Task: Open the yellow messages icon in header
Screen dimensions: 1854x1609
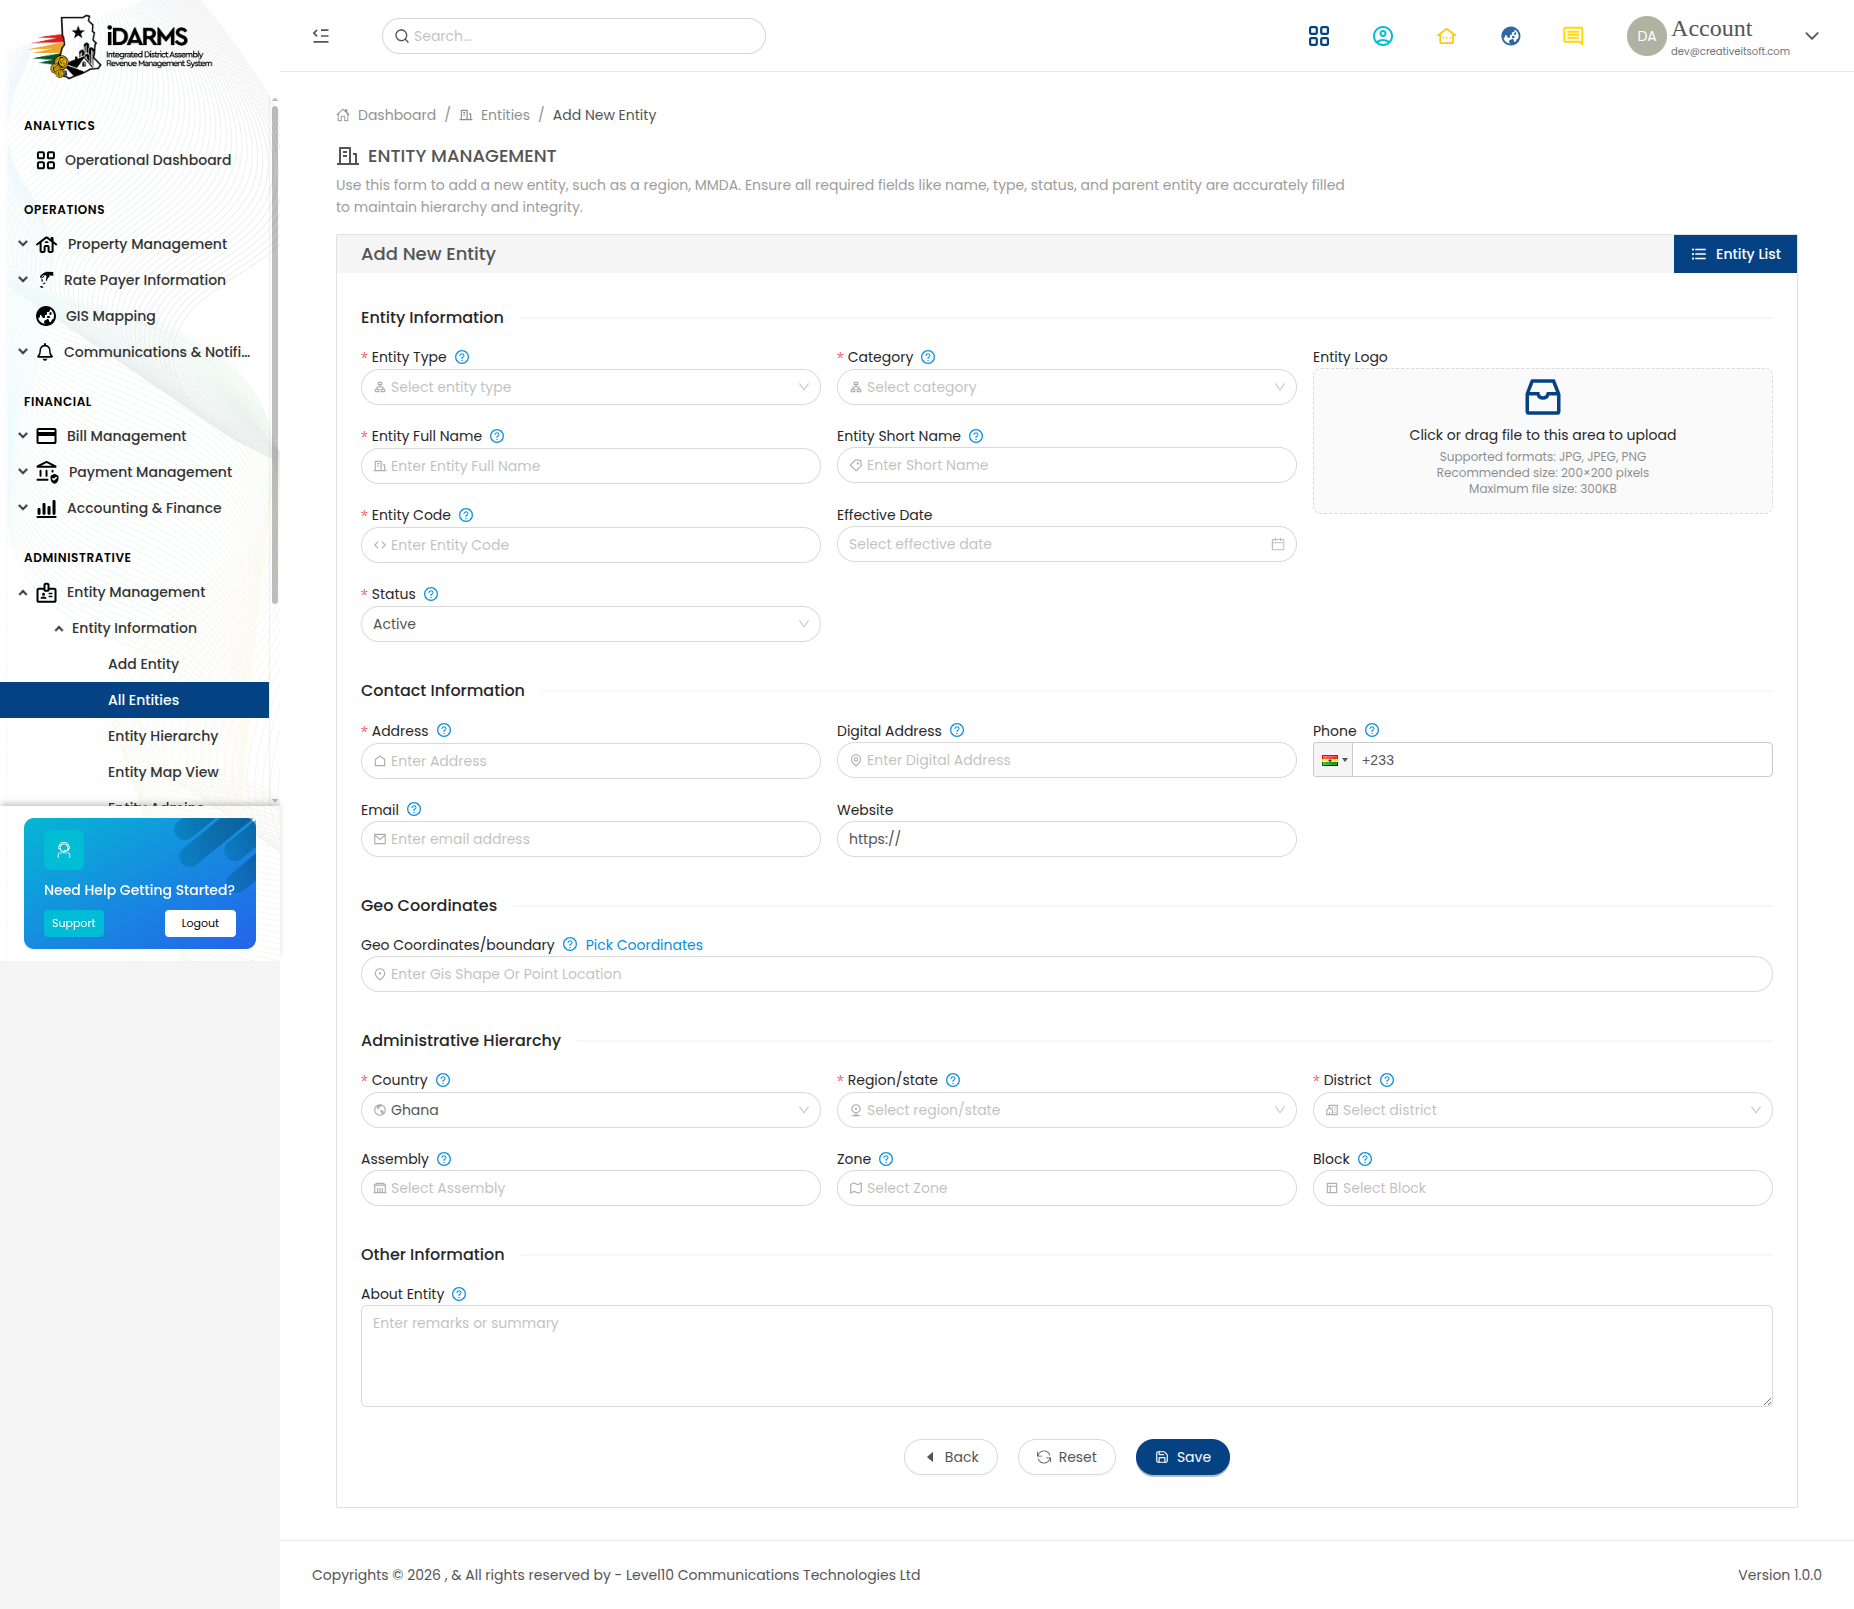Action: pos(1573,36)
